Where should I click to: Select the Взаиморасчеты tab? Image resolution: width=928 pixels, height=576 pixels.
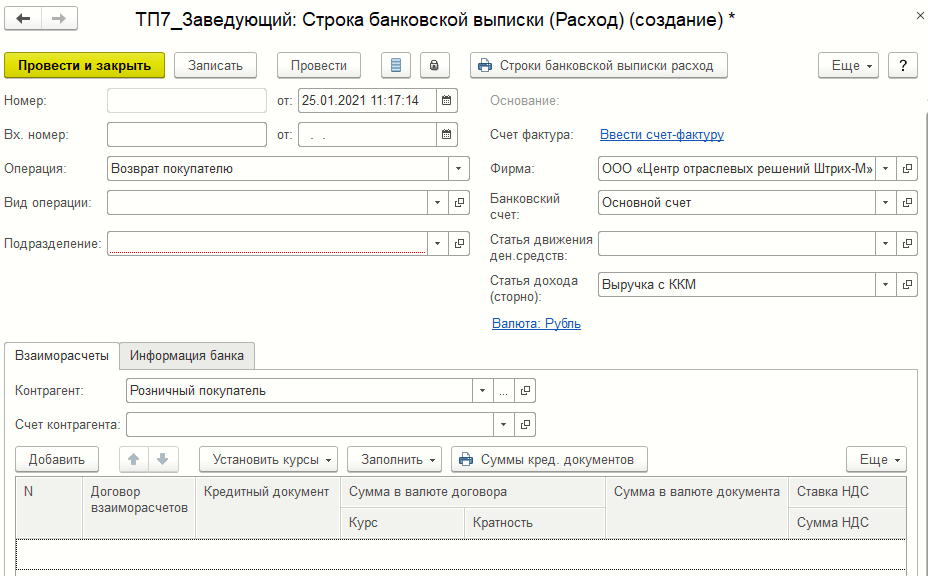(x=62, y=356)
